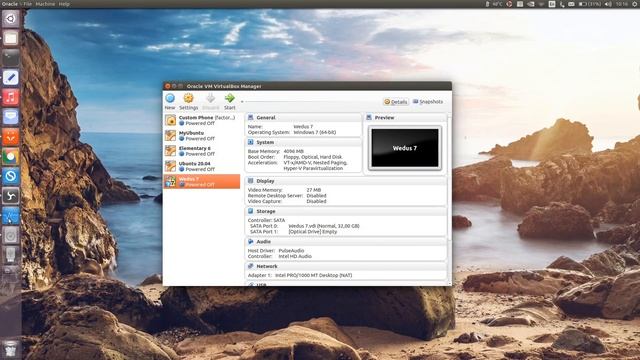The width and height of the screenshot is (640, 360).
Task: Open the Storage section header link
Action: 266,211
